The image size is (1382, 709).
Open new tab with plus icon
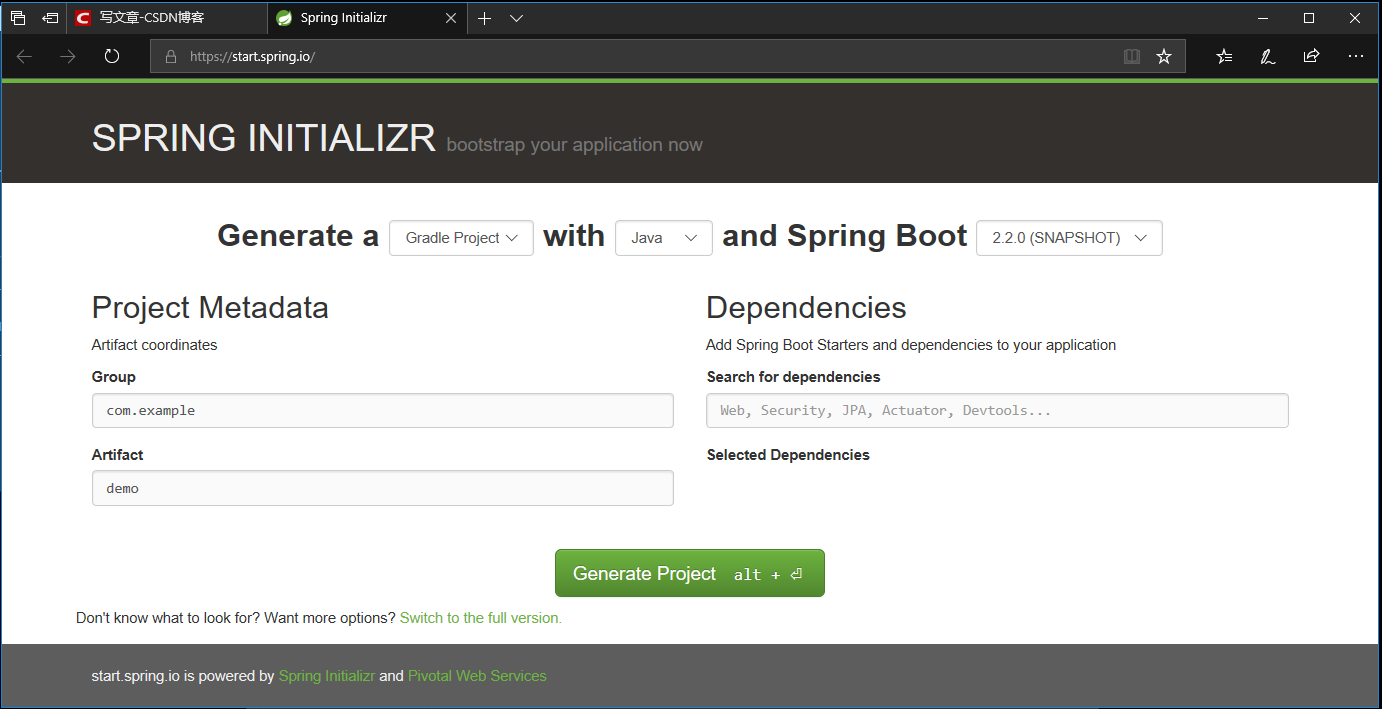[x=484, y=18]
